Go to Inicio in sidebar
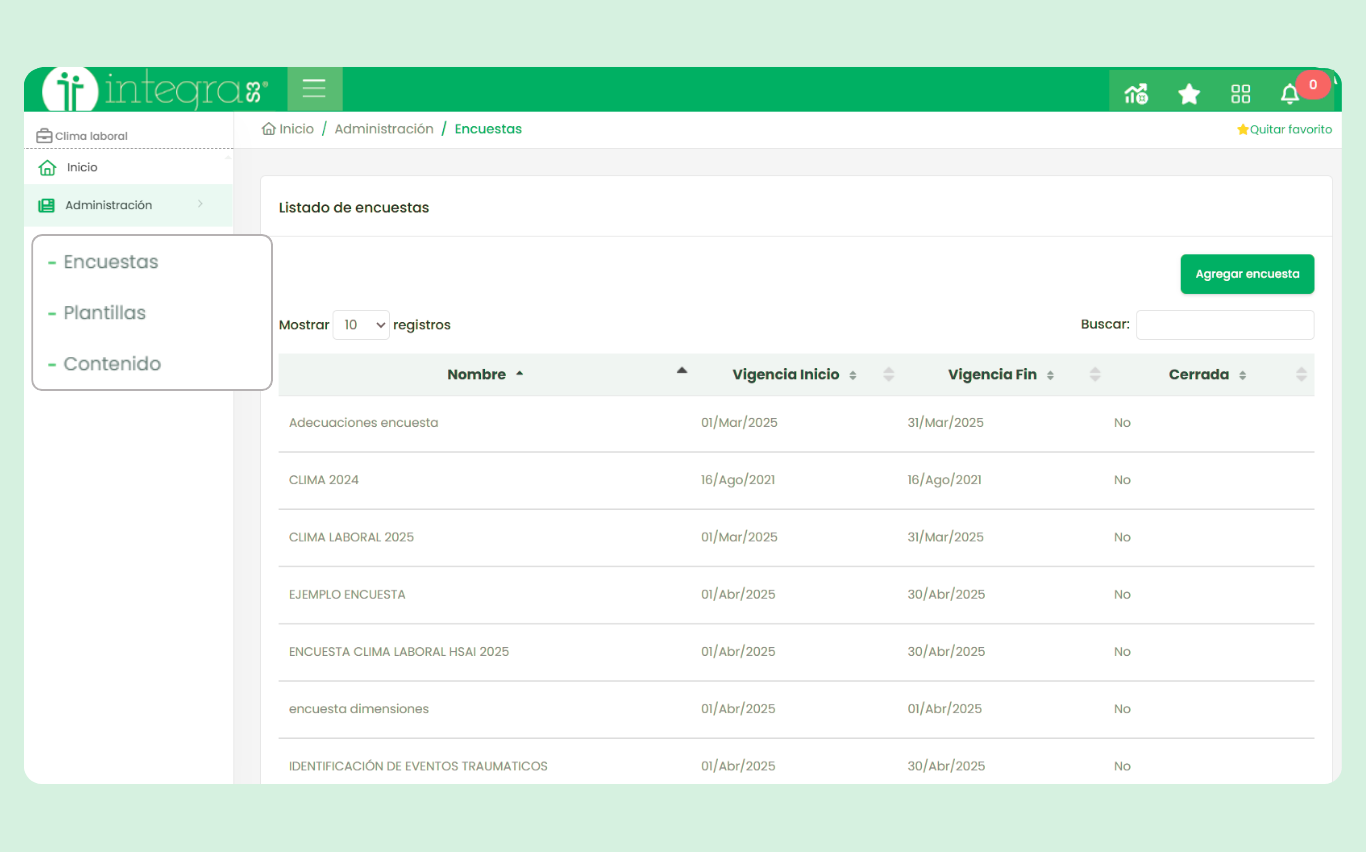The width and height of the screenshot is (1366, 852). pyautogui.click(x=82, y=168)
